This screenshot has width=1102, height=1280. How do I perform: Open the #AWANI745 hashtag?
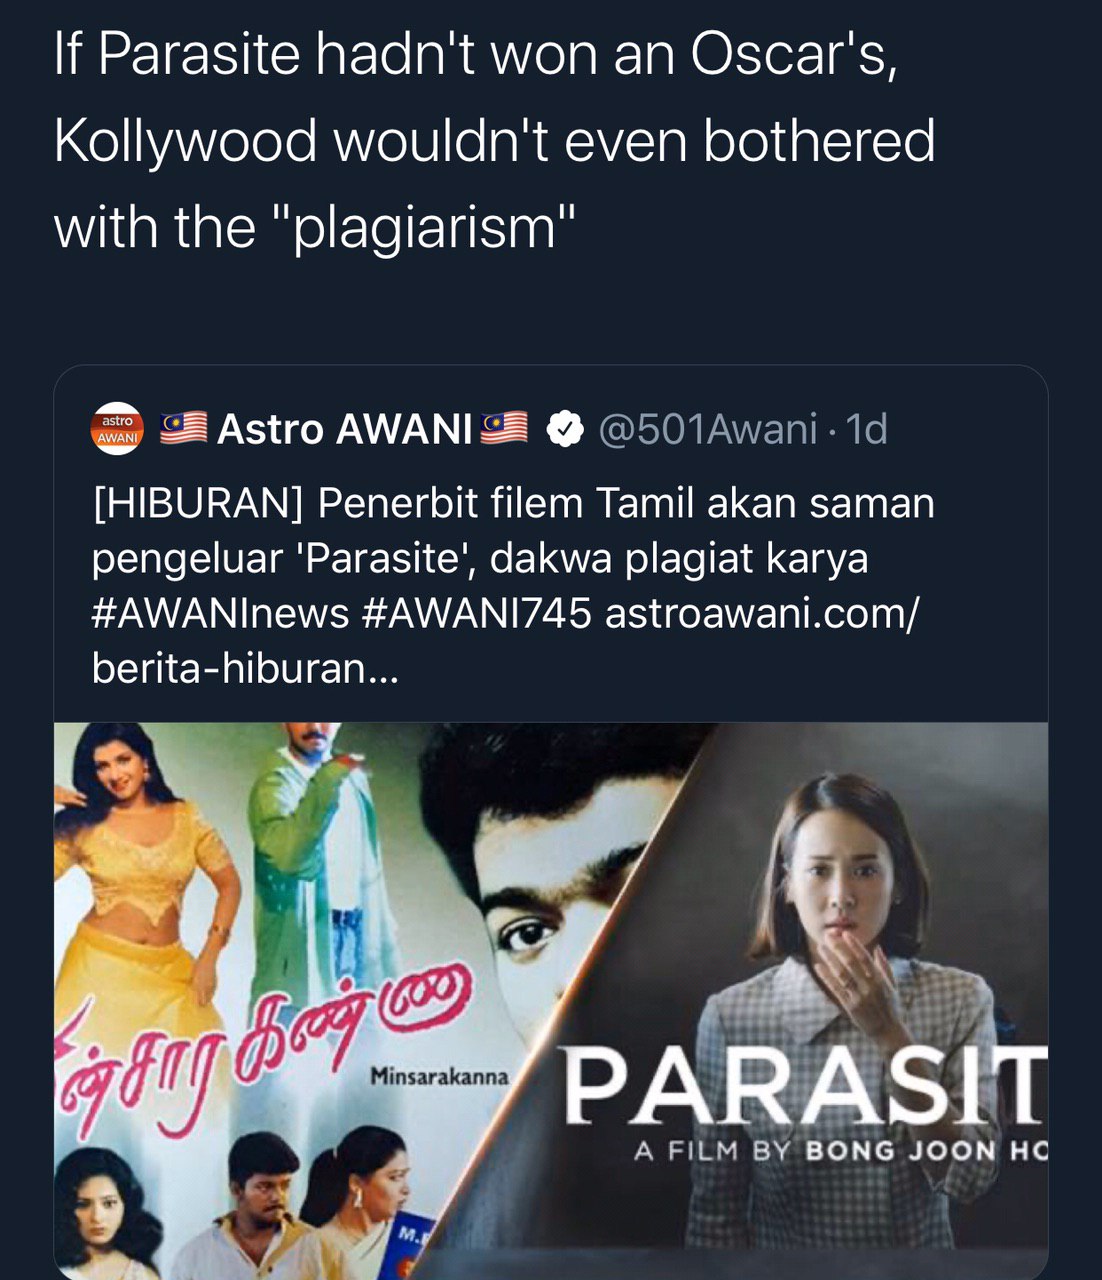[x=478, y=613]
